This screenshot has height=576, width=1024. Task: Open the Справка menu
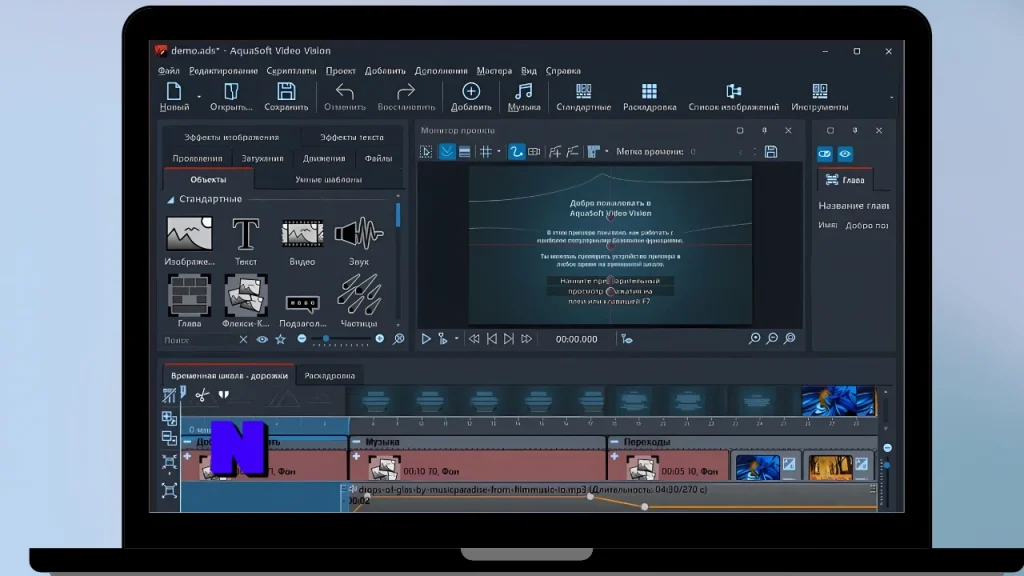click(x=563, y=71)
